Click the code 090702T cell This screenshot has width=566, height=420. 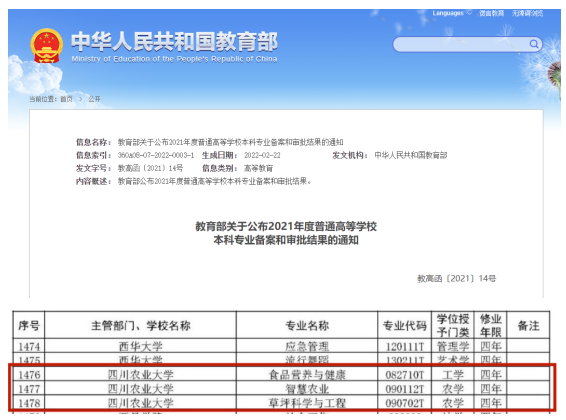tap(405, 403)
